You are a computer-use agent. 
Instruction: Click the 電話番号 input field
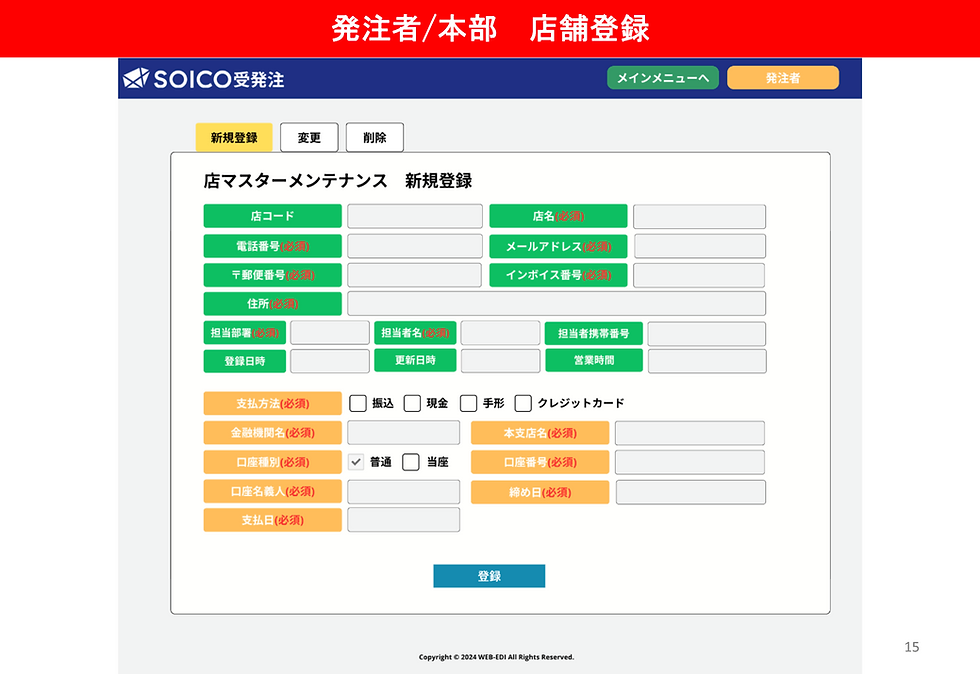click(x=414, y=245)
